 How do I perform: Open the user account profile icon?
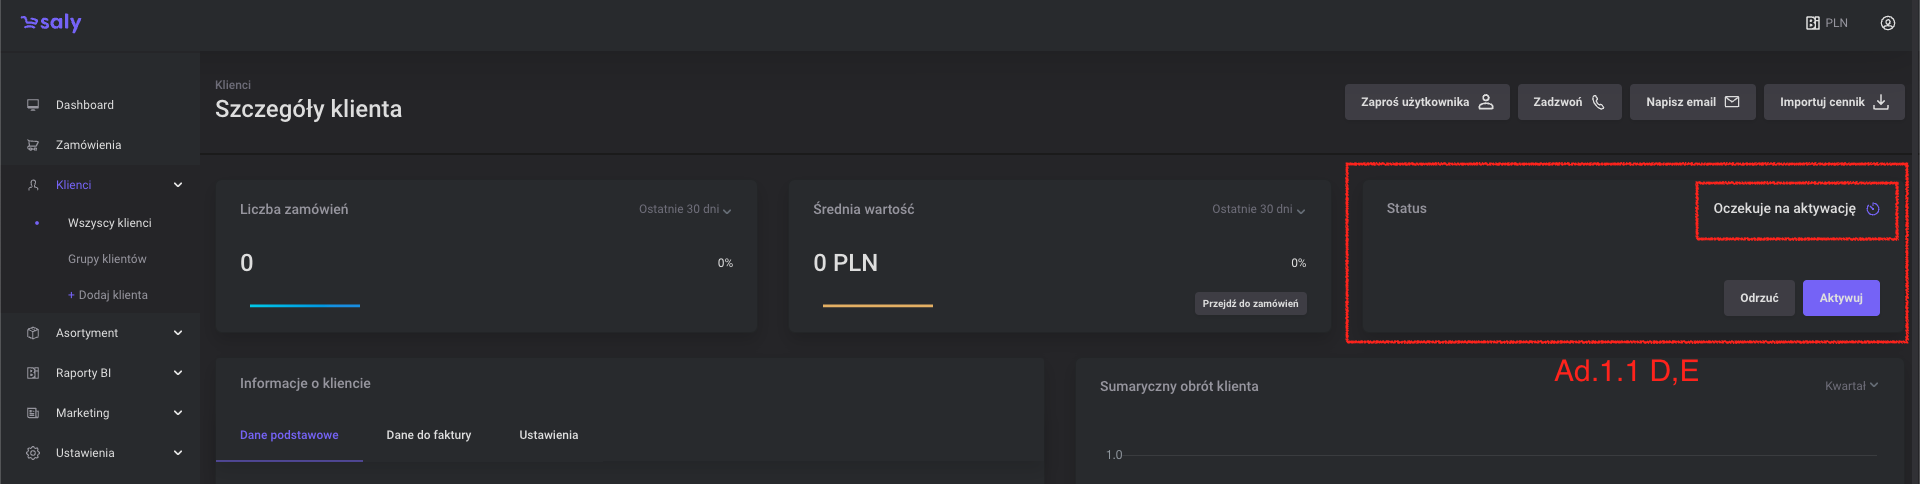[1887, 23]
